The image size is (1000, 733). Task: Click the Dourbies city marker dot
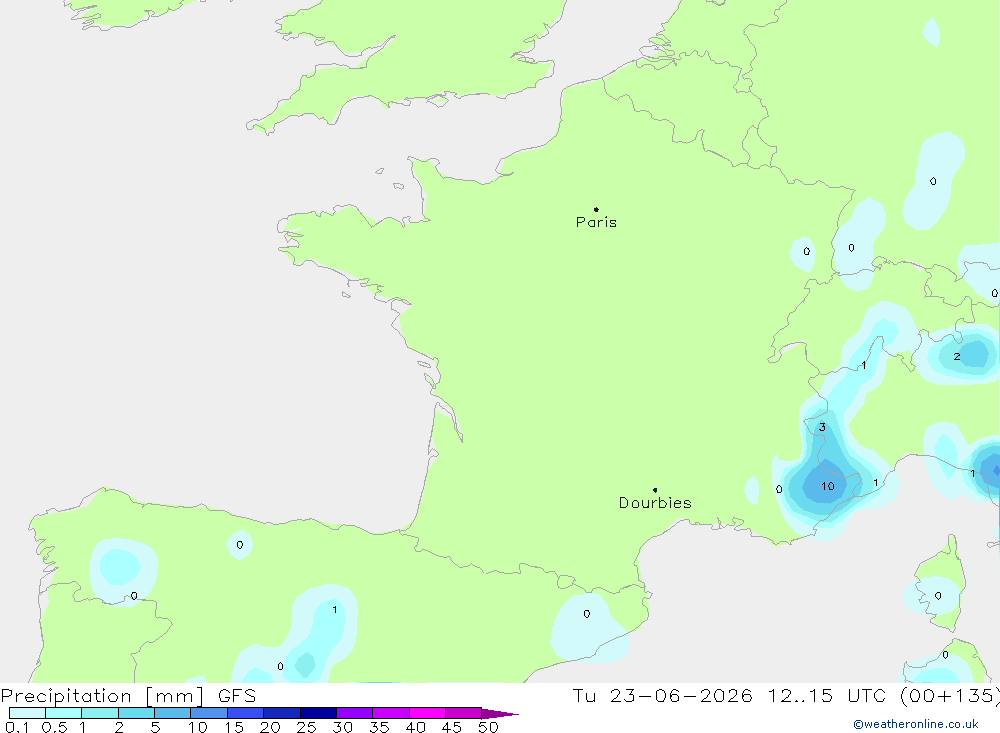point(655,490)
